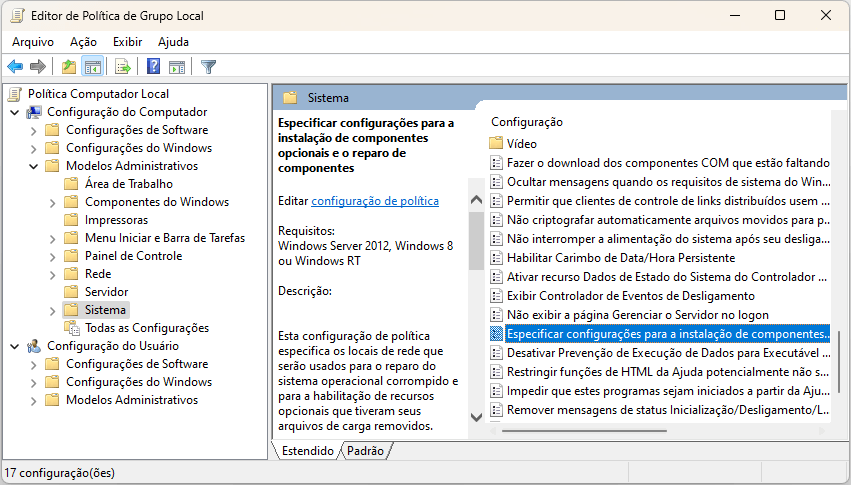Click icon of selected Especificar configurações policy
The width and height of the screenshot is (851, 485).
pyautogui.click(x=496, y=334)
